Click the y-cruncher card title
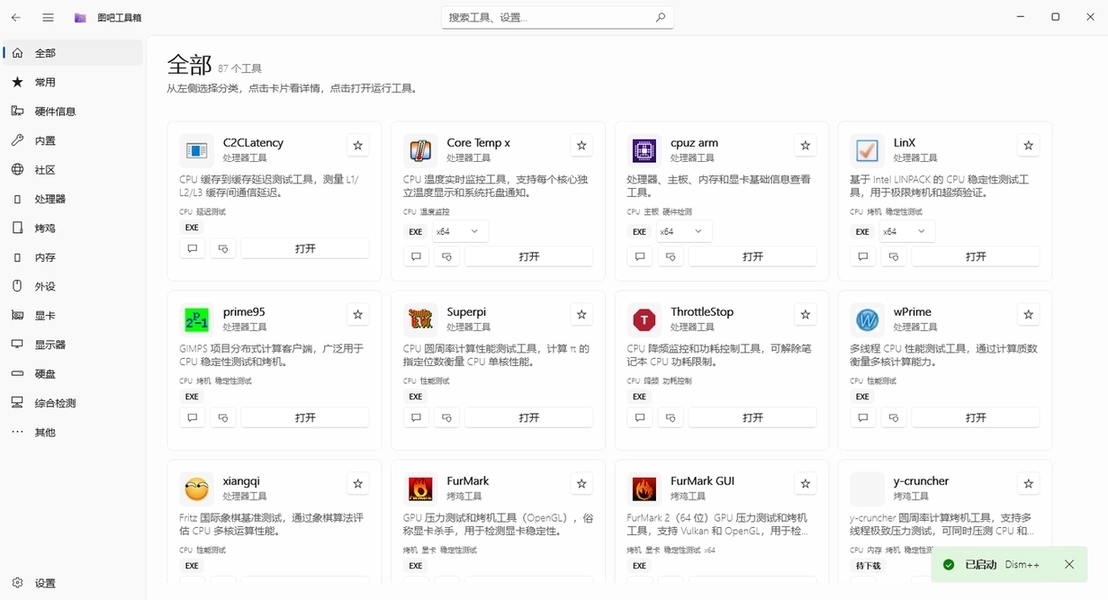This screenshot has width=1108, height=600. point(921,481)
